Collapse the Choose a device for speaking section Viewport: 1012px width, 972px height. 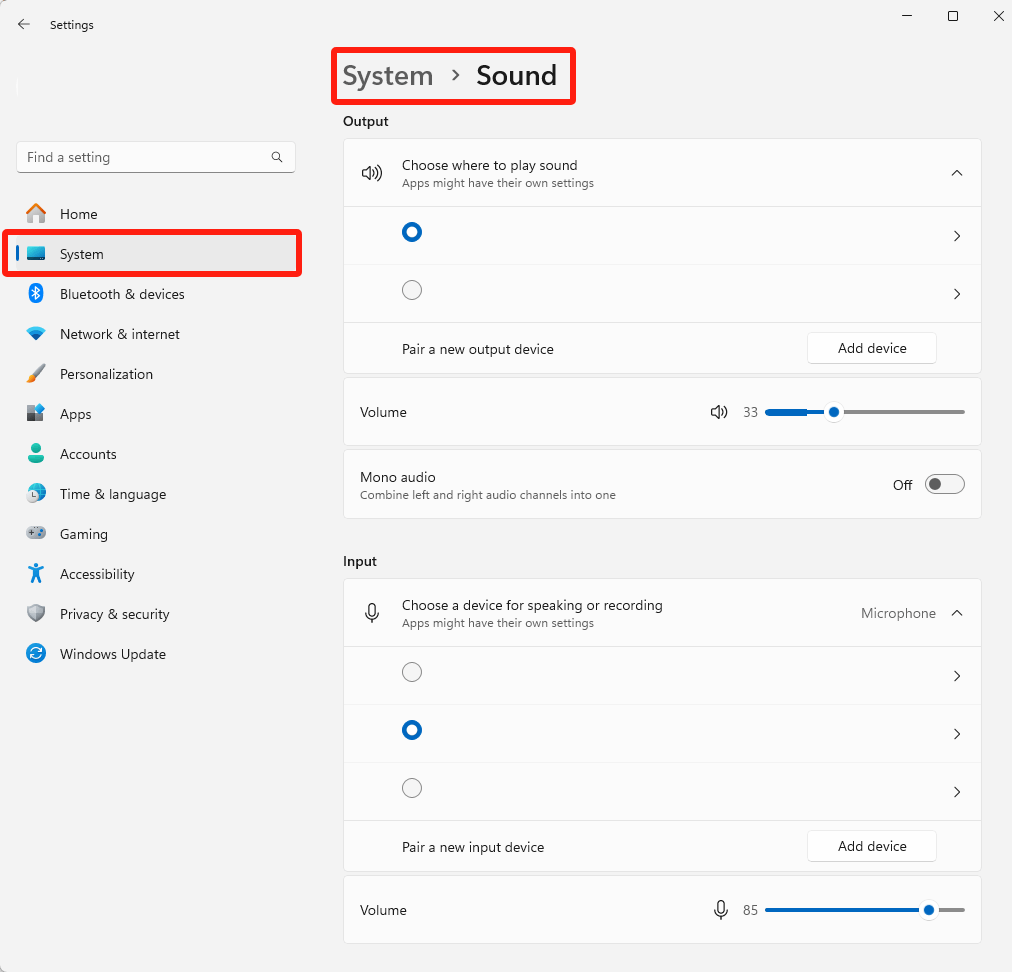tap(957, 613)
